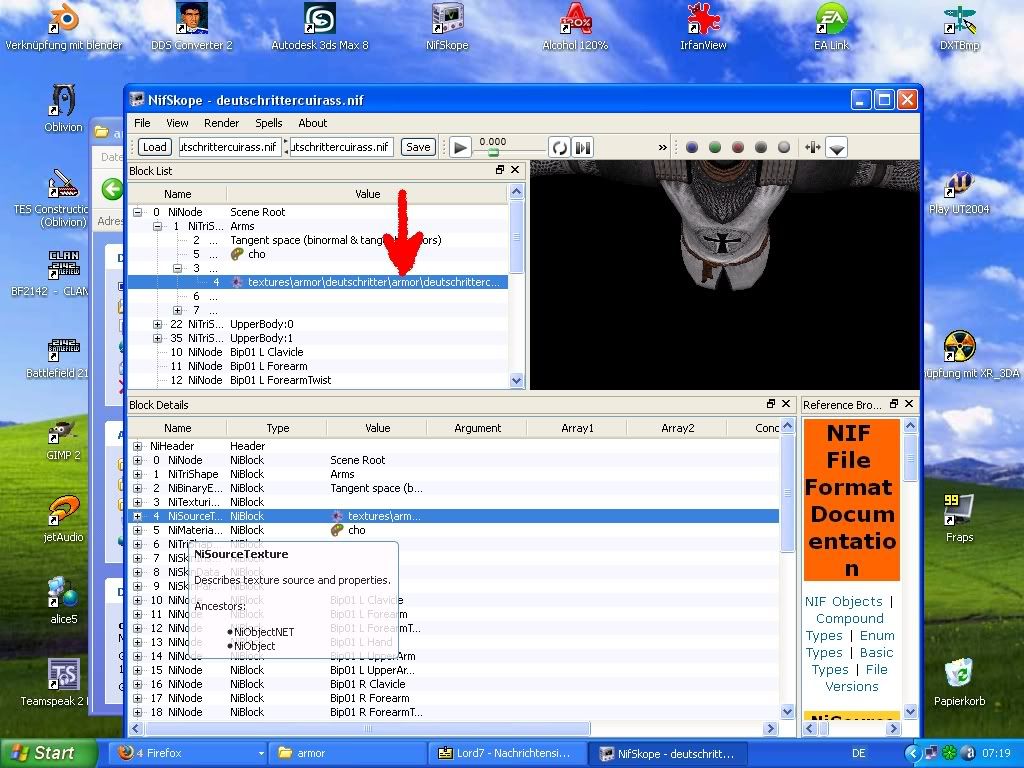Open the Render menu
The image size is (1024, 768).
pos(221,123)
